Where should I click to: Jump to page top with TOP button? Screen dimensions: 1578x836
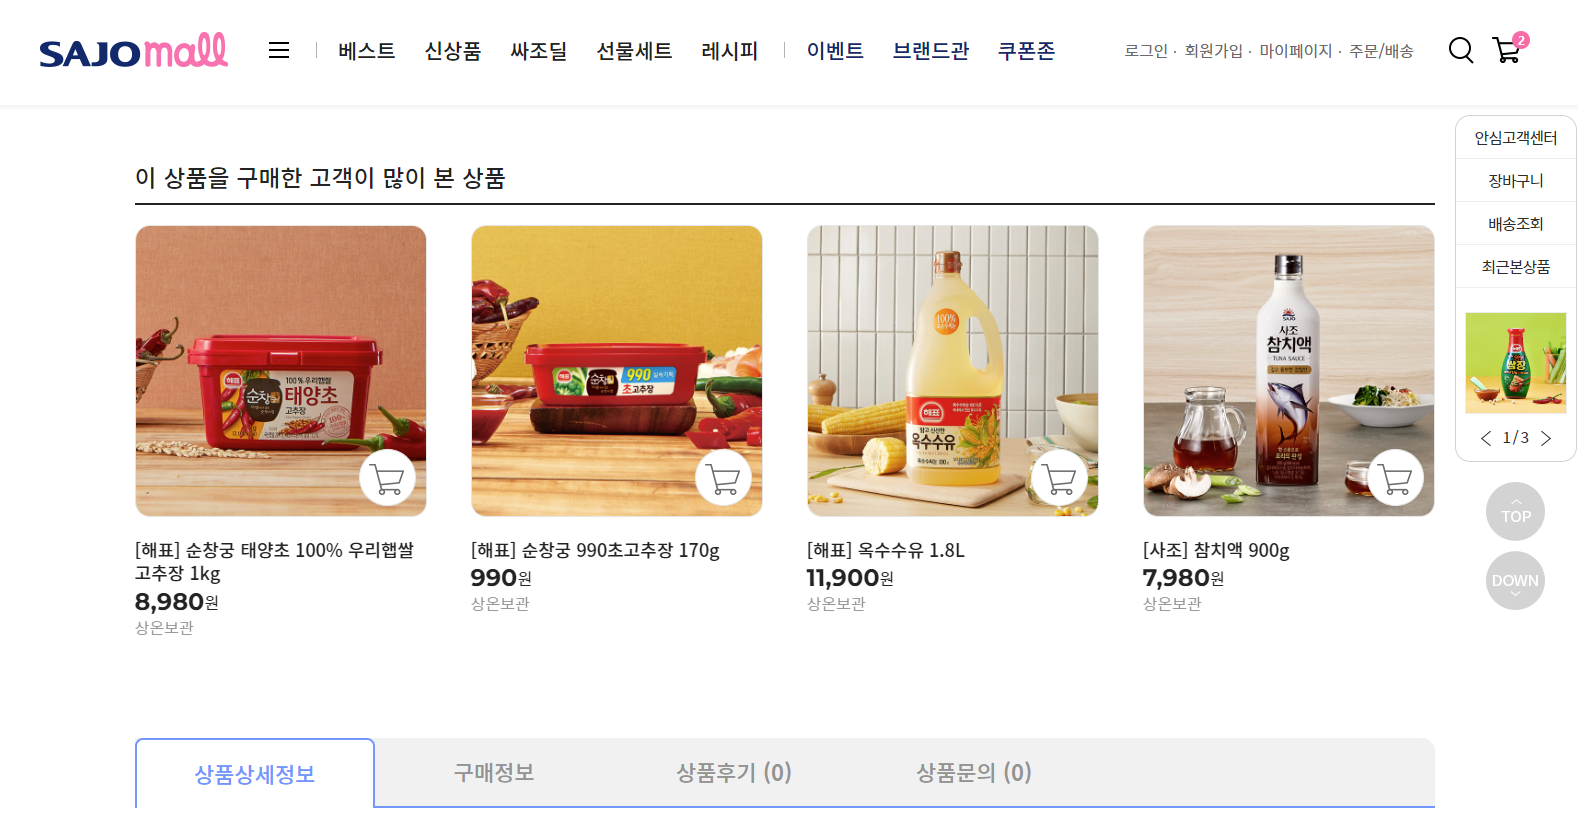click(x=1515, y=512)
